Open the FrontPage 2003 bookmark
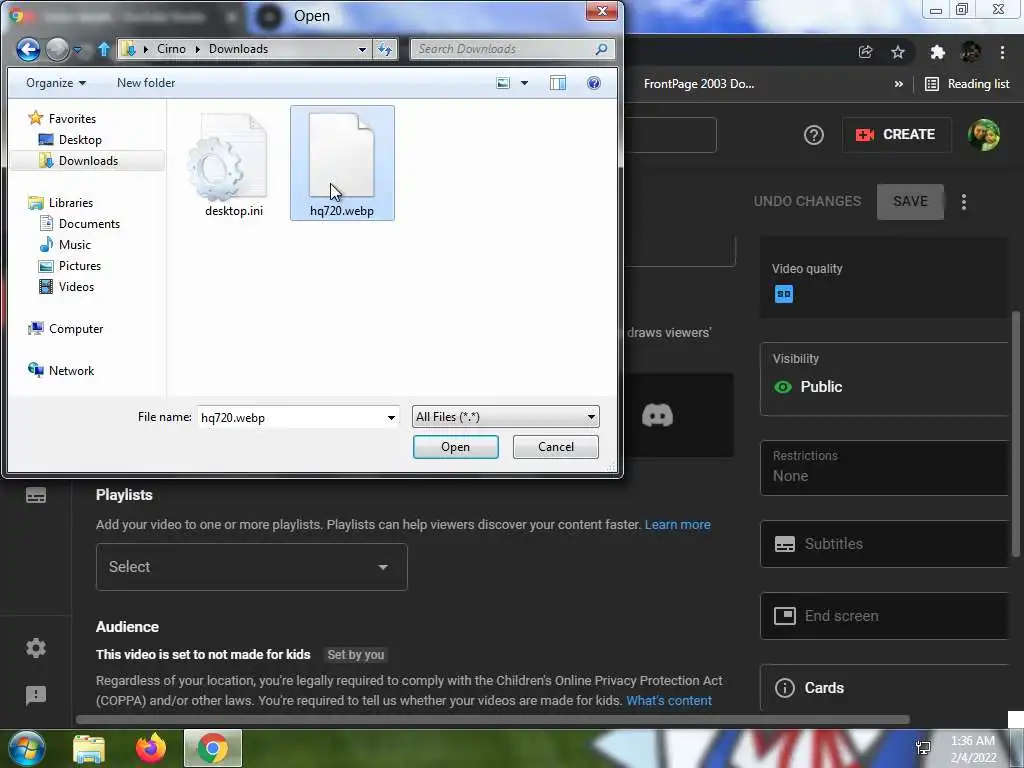This screenshot has width=1024, height=768. 699,84
